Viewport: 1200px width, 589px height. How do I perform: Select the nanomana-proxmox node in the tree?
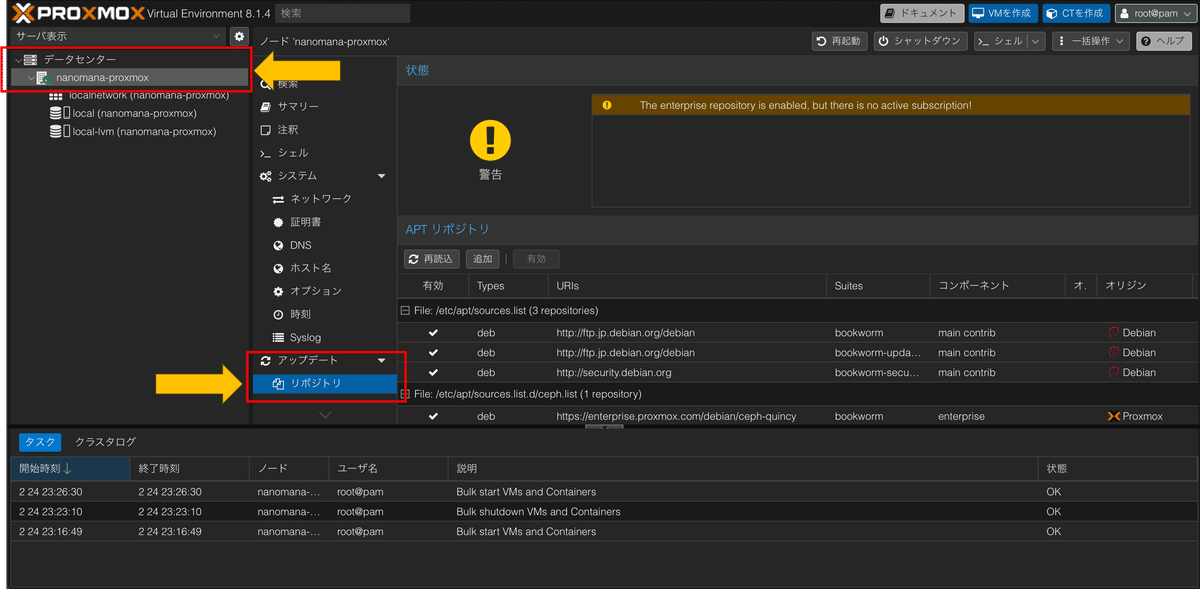(102, 78)
